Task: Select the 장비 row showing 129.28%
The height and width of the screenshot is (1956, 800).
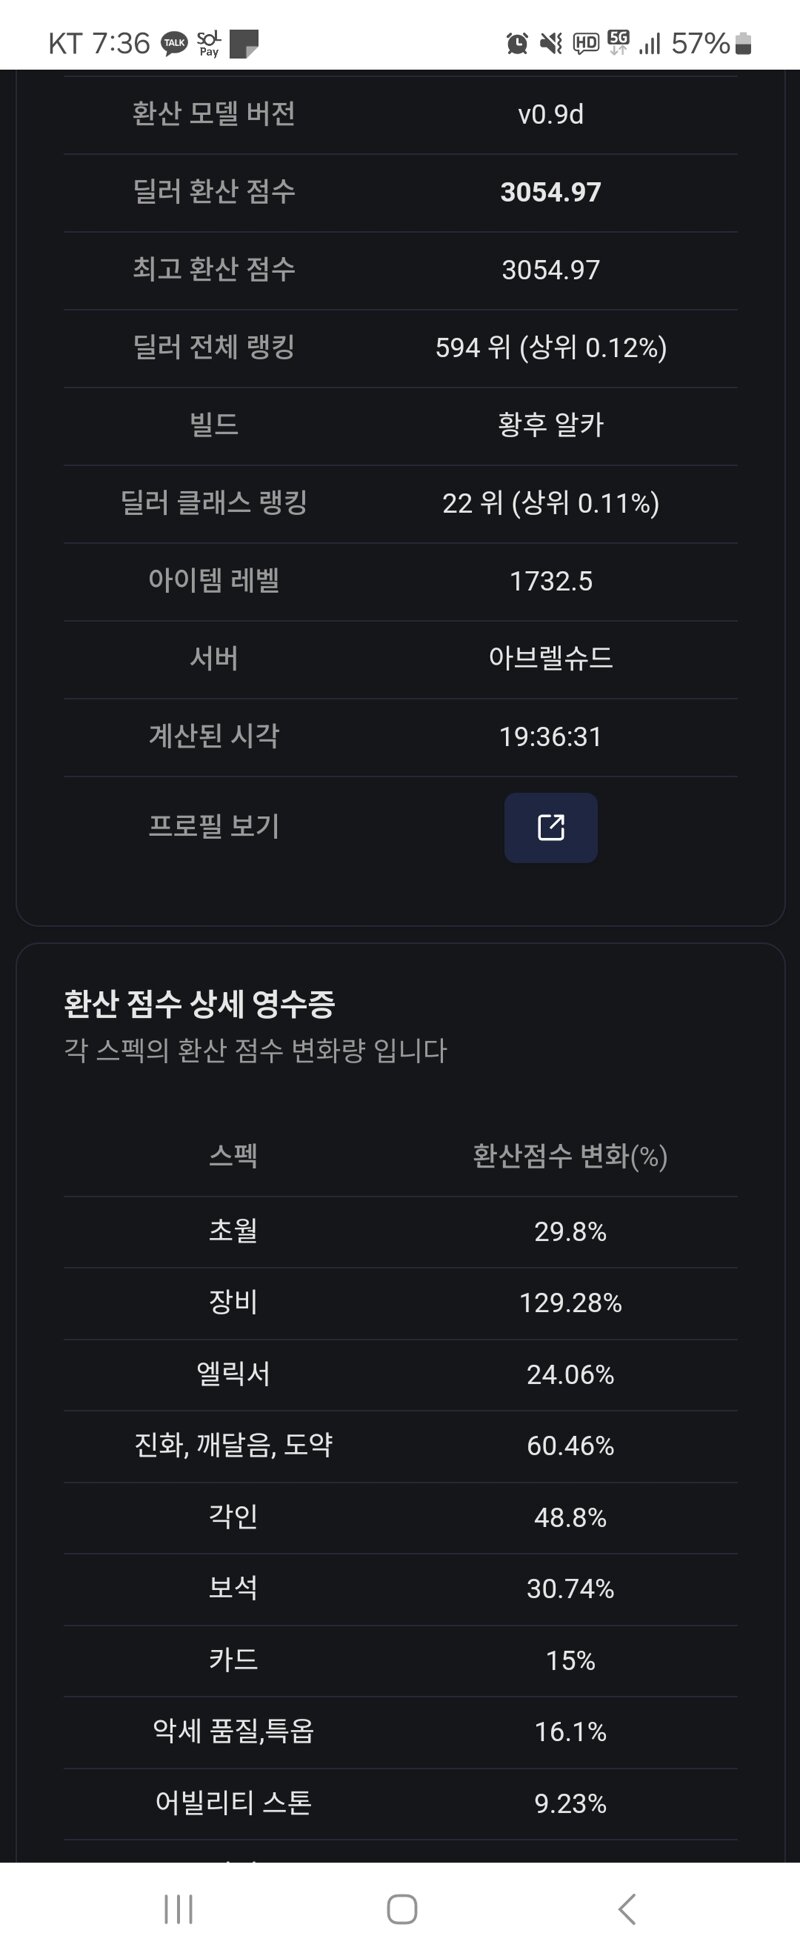Action: [x=401, y=1303]
